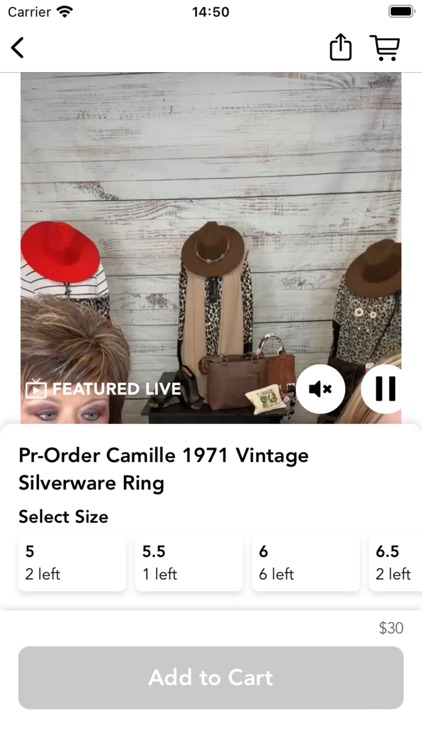Viewport: 422px width, 750px height.
Task: Tap the Select Size heading
Action: point(63,517)
